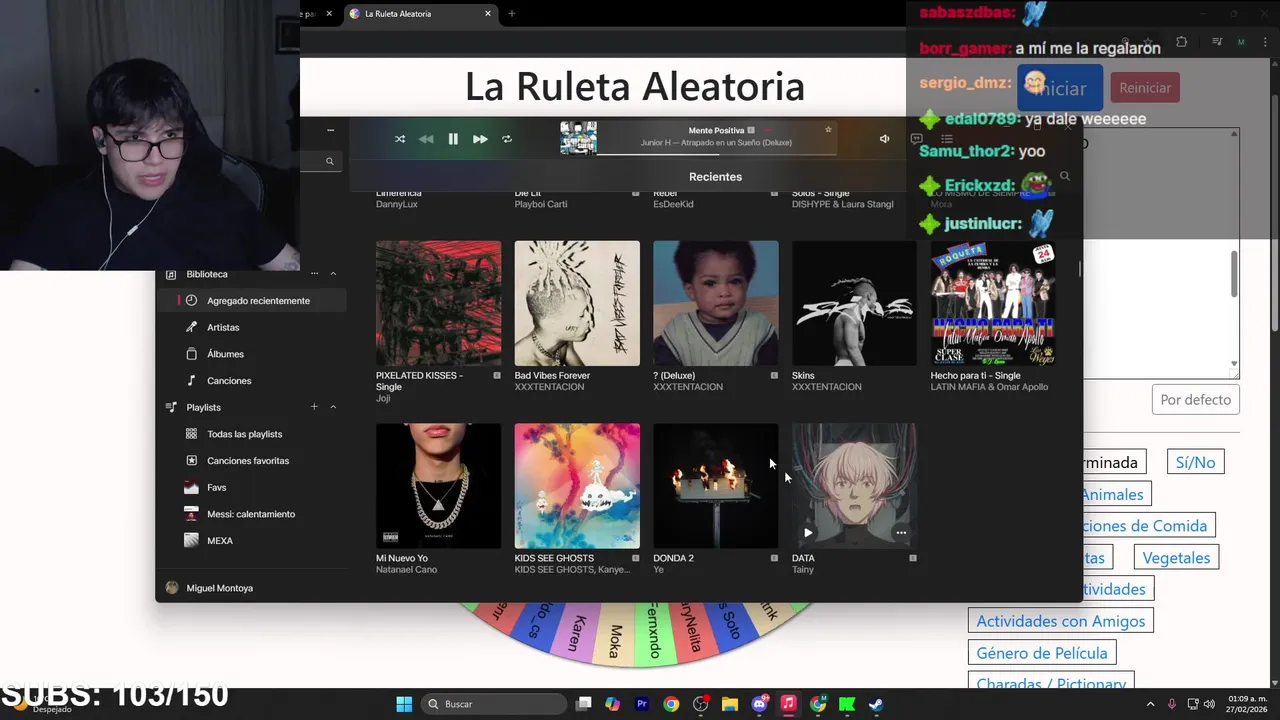The height and width of the screenshot is (720, 1280).
Task: Click the Recientes section heading
Action: pos(716,177)
